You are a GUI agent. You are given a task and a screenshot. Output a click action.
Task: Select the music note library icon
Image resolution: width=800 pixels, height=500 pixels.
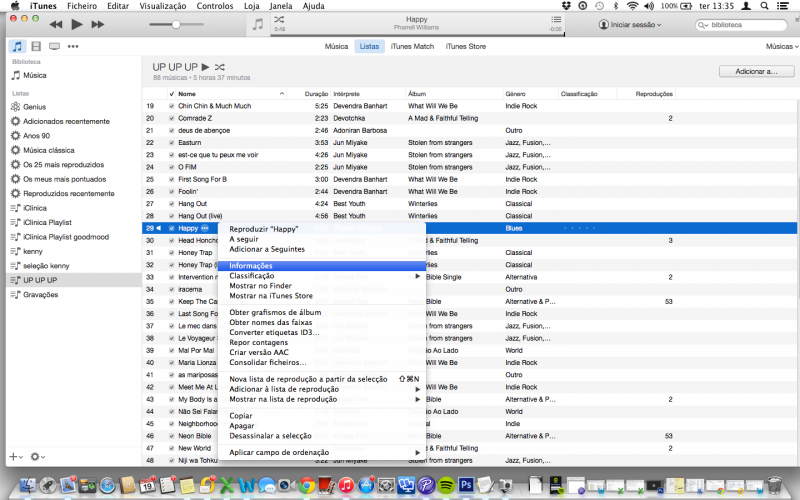17,46
